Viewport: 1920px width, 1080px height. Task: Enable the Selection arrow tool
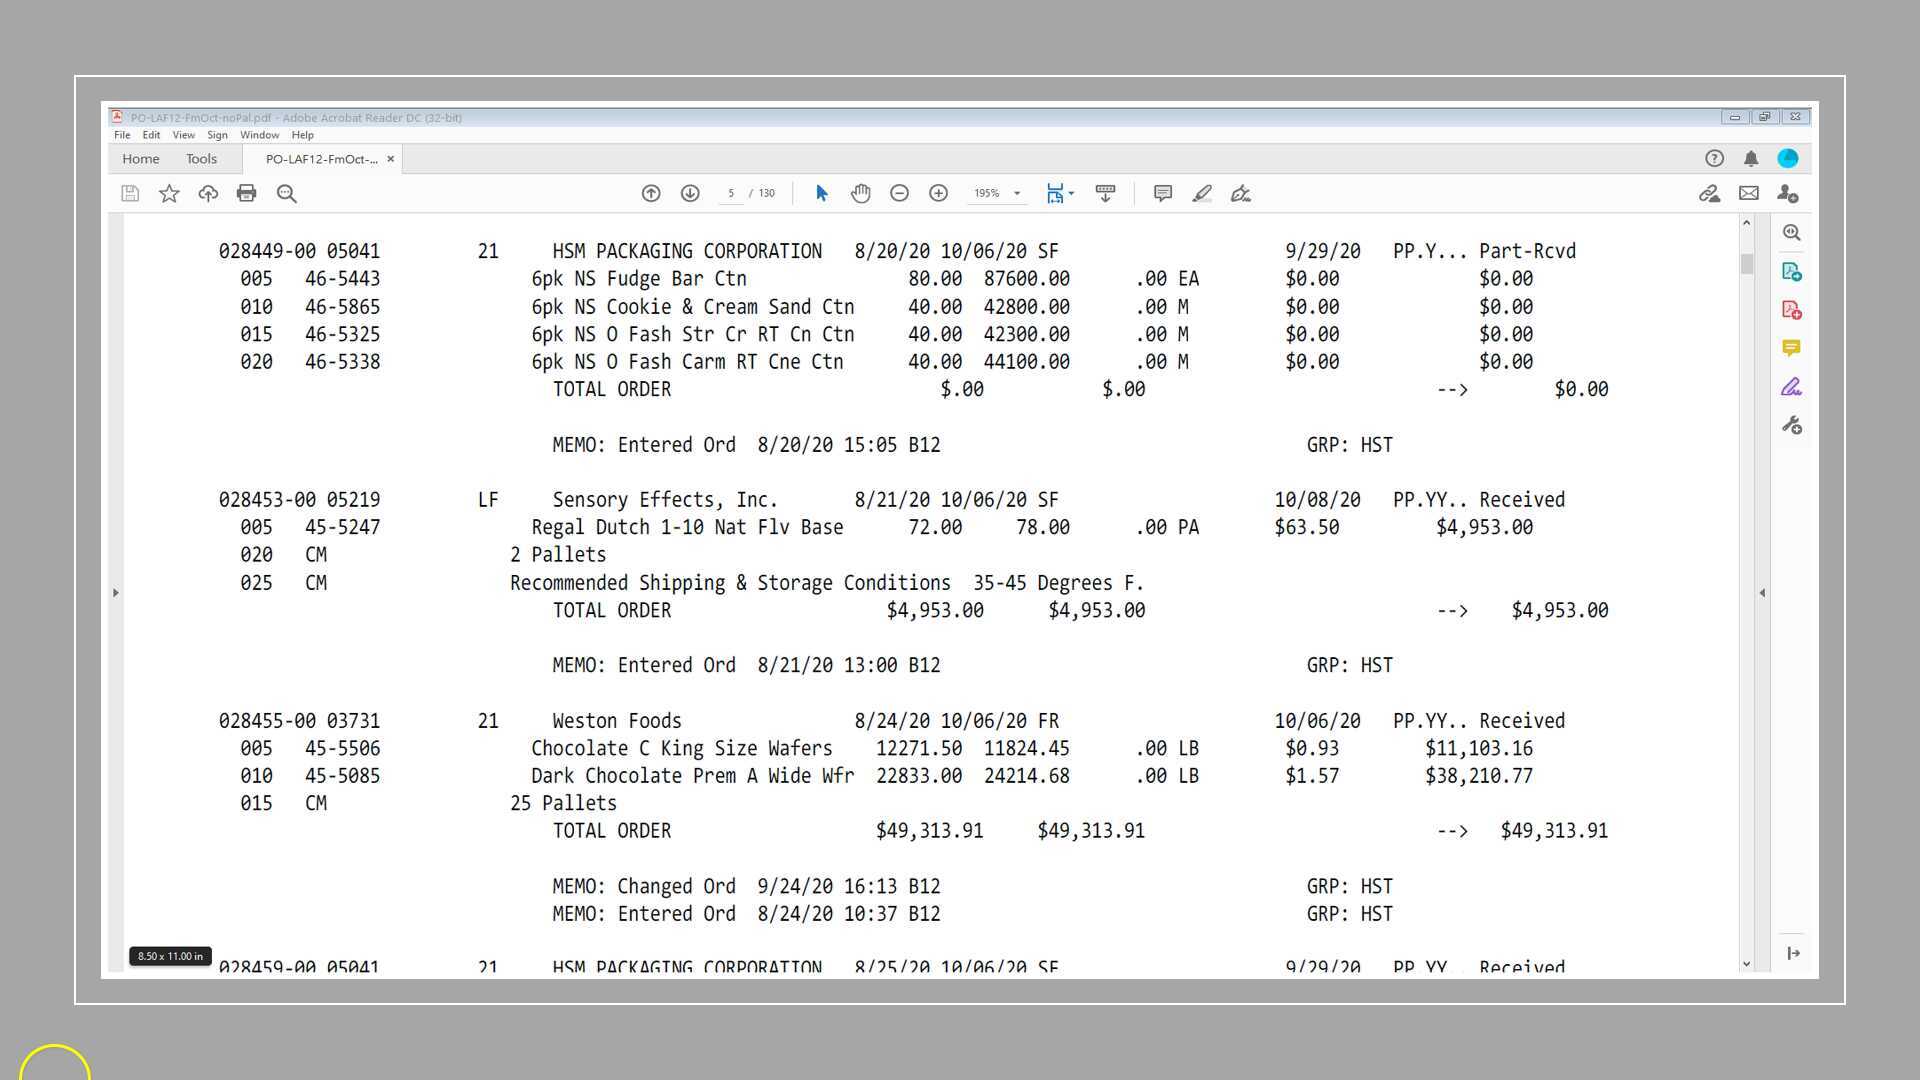tap(821, 193)
